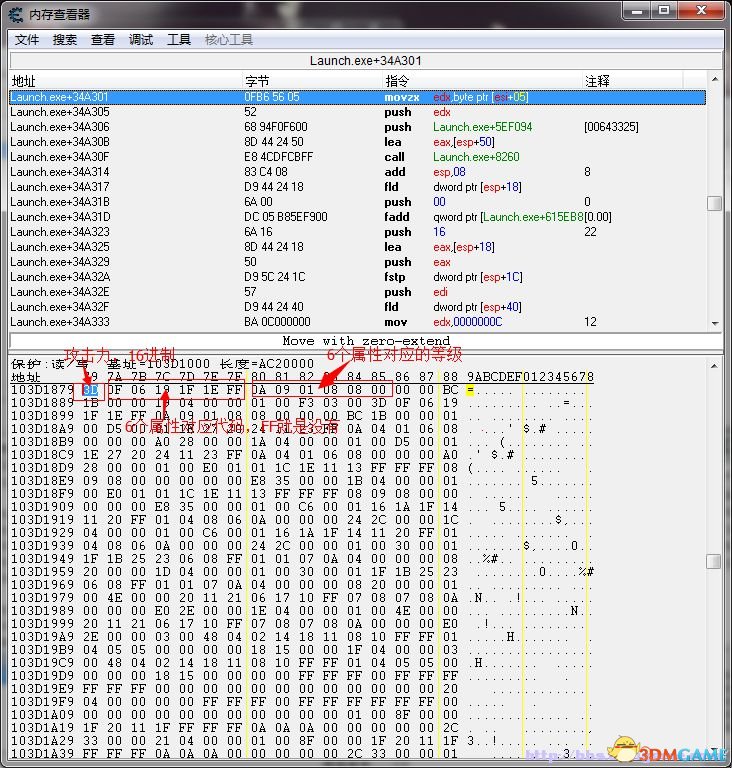Minimize the 内存查看器 window
The image size is (732, 768).
(x=637, y=11)
